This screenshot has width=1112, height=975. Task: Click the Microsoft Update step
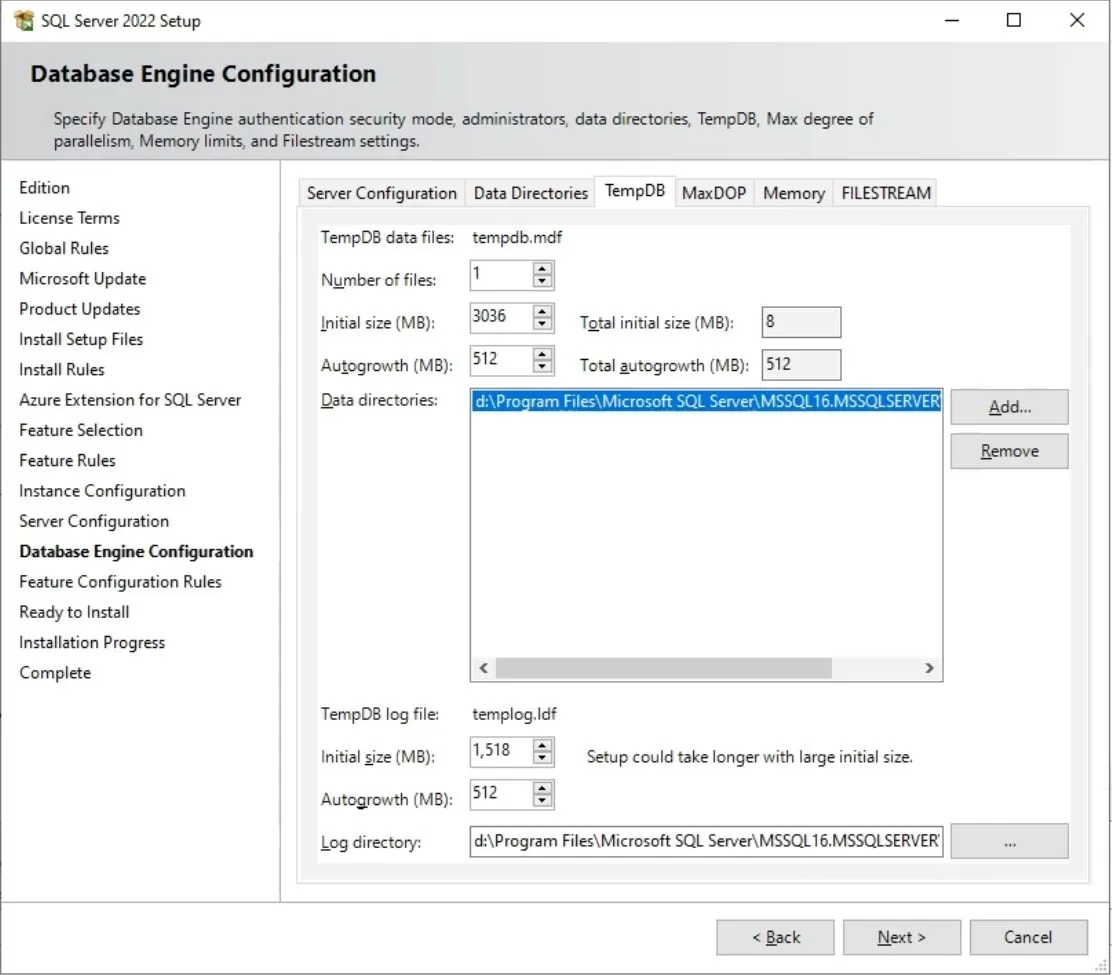pos(82,279)
